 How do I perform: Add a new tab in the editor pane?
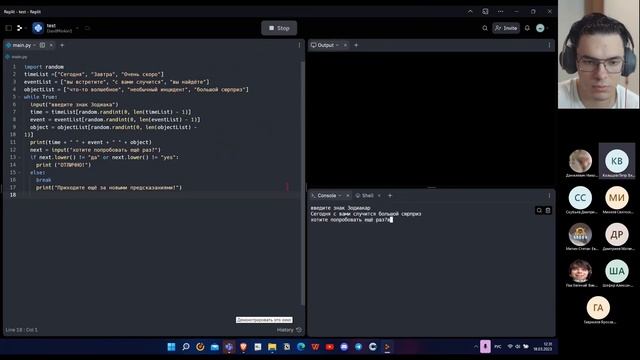coord(62,45)
